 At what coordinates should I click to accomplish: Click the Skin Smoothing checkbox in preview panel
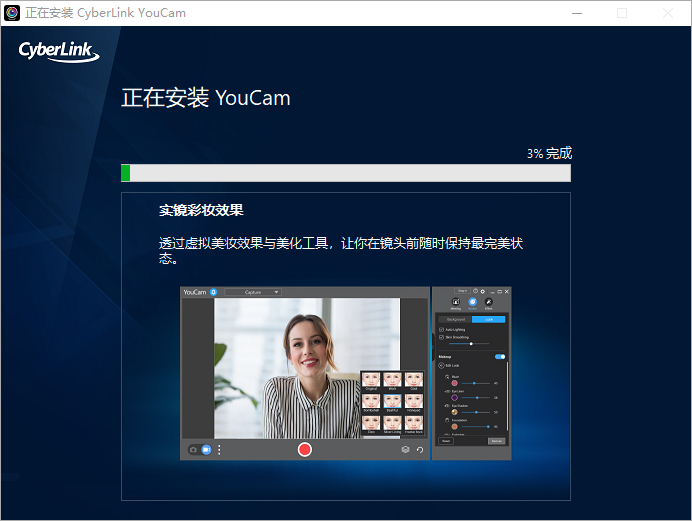coord(441,337)
